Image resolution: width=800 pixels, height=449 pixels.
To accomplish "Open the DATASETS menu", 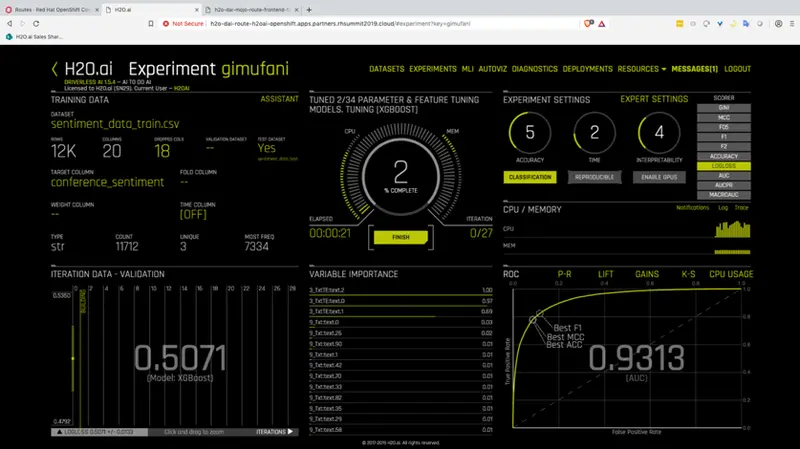I will (387, 69).
